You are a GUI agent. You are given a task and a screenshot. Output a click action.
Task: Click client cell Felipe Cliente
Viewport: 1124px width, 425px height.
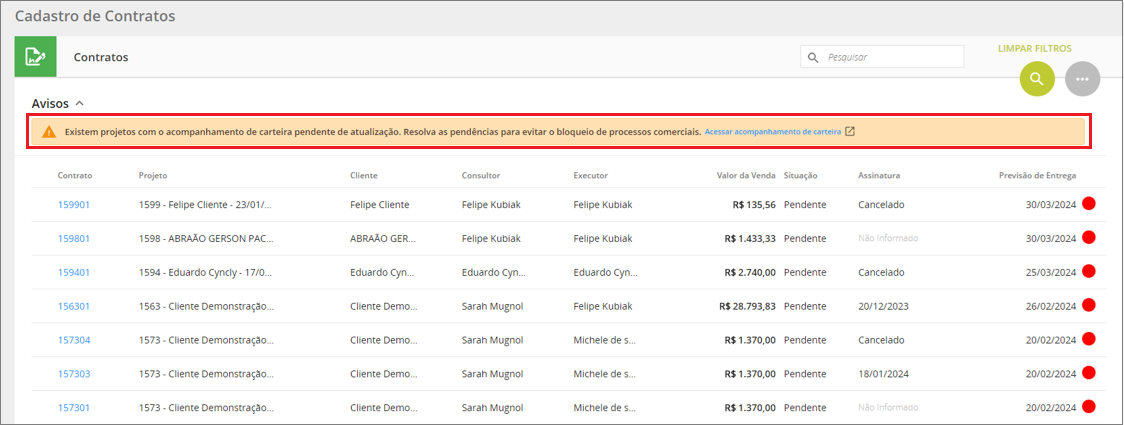click(x=379, y=204)
